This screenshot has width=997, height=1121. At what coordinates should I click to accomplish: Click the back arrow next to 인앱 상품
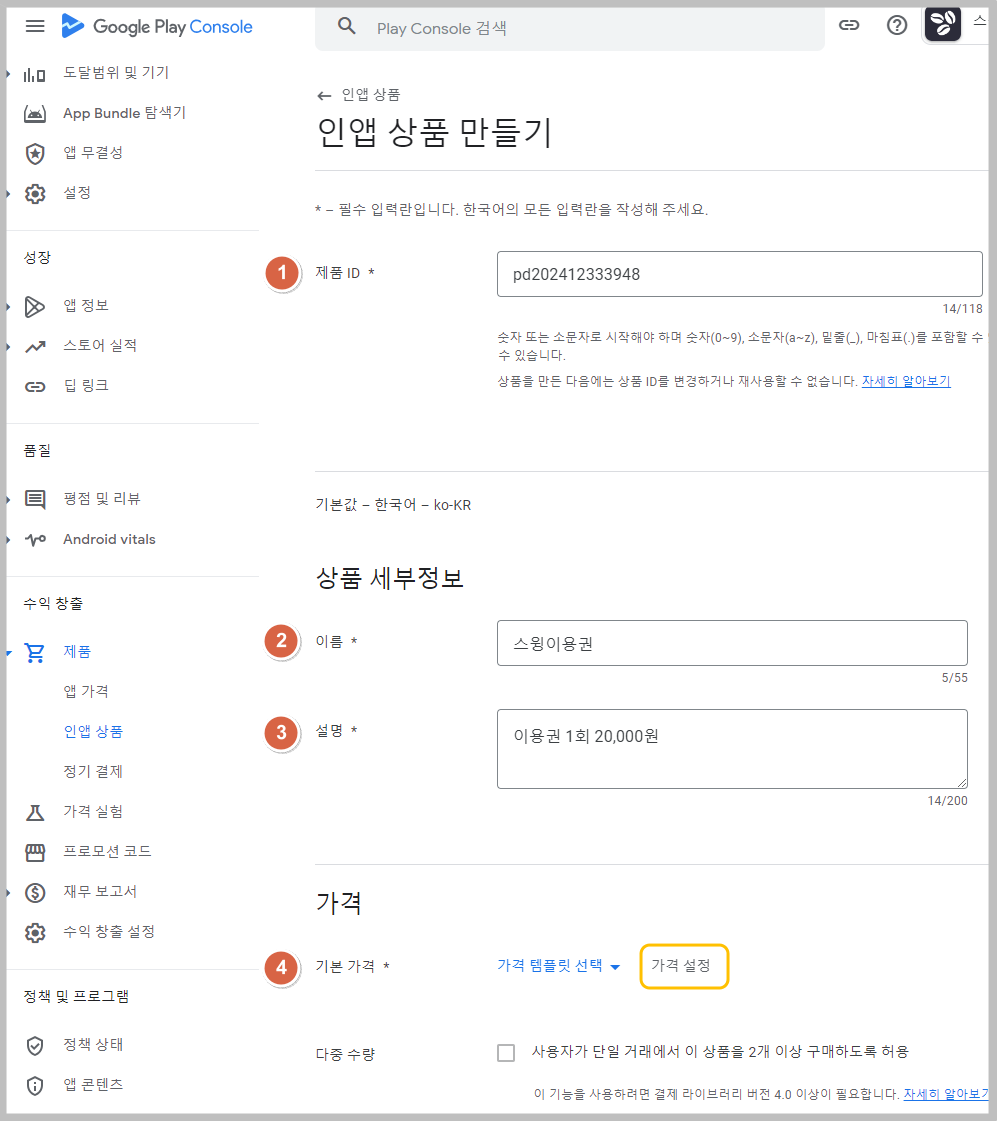[x=323, y=95]
